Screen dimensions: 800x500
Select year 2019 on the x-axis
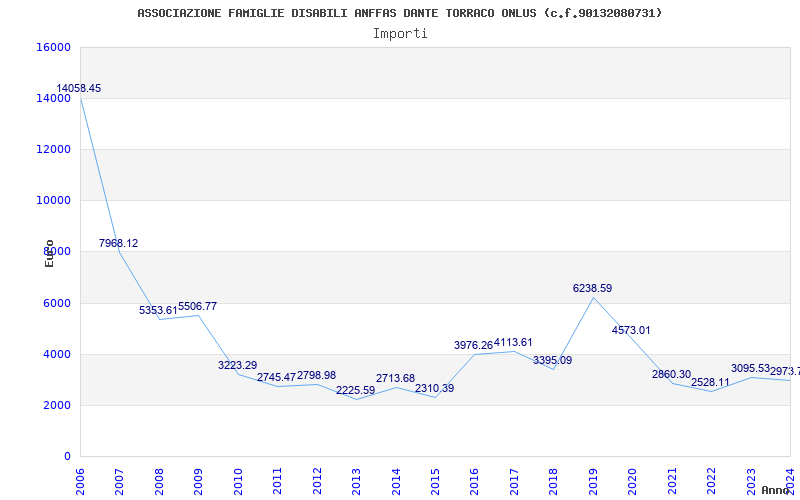[594, 479]
